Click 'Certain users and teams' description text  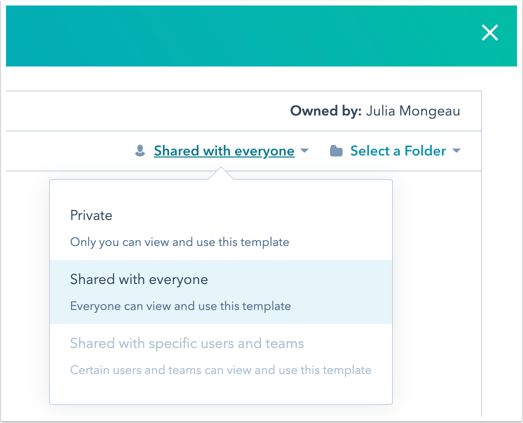[221, 370]
